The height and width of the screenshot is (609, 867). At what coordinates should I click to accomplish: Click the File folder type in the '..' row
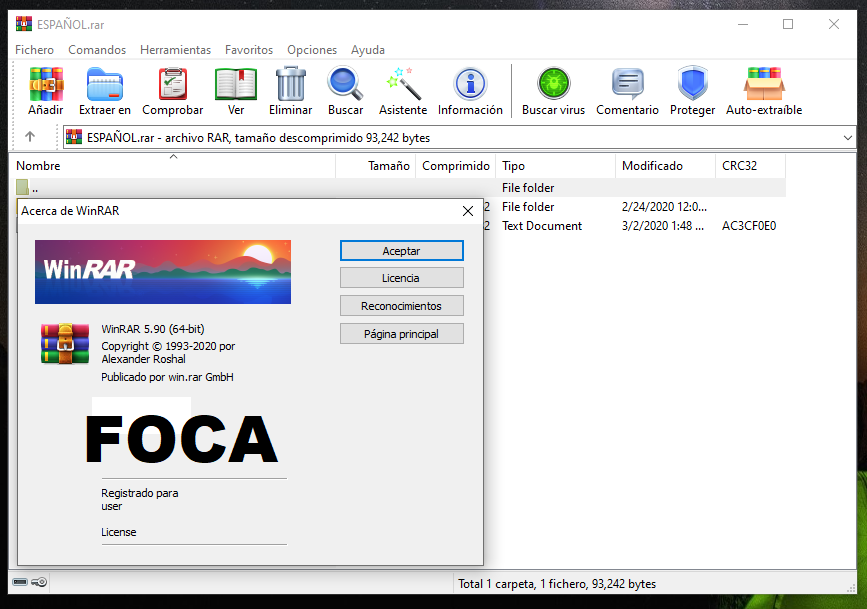pyautogui.click(x=527, y=188)
